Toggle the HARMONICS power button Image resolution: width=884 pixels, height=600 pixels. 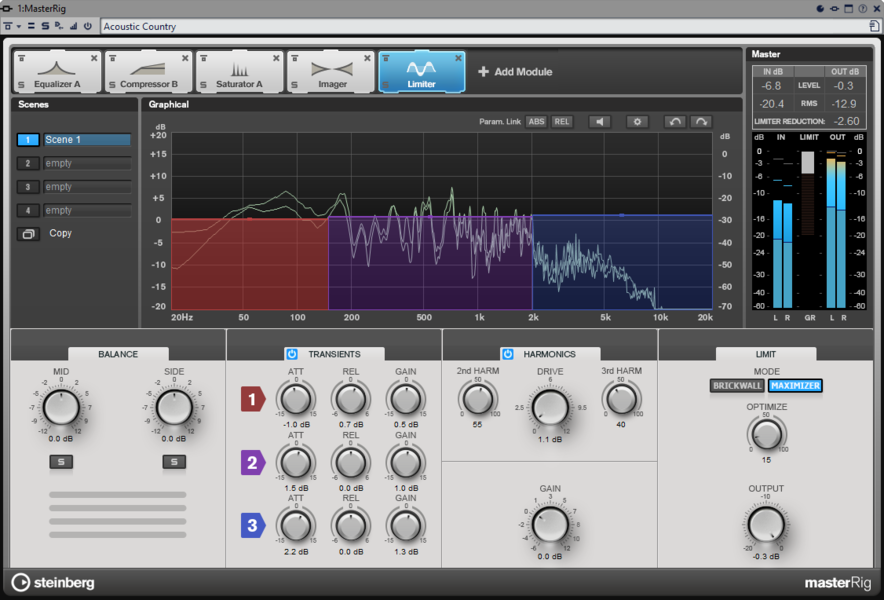[x=507, y=354]
